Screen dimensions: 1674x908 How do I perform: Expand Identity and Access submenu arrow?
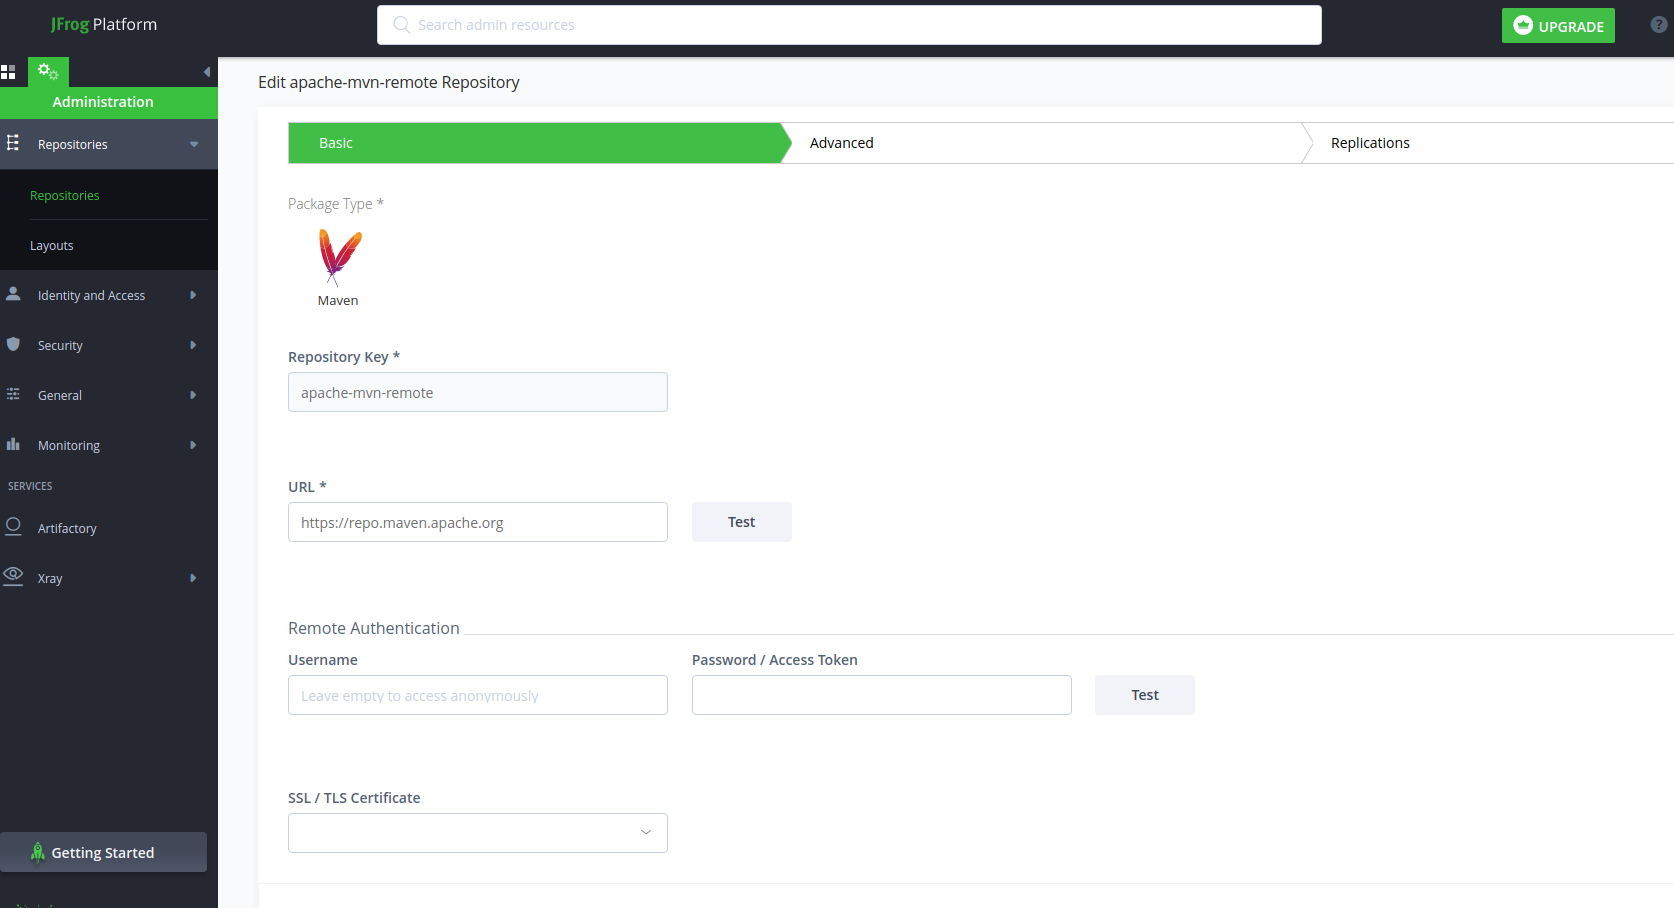click(193, 295)
